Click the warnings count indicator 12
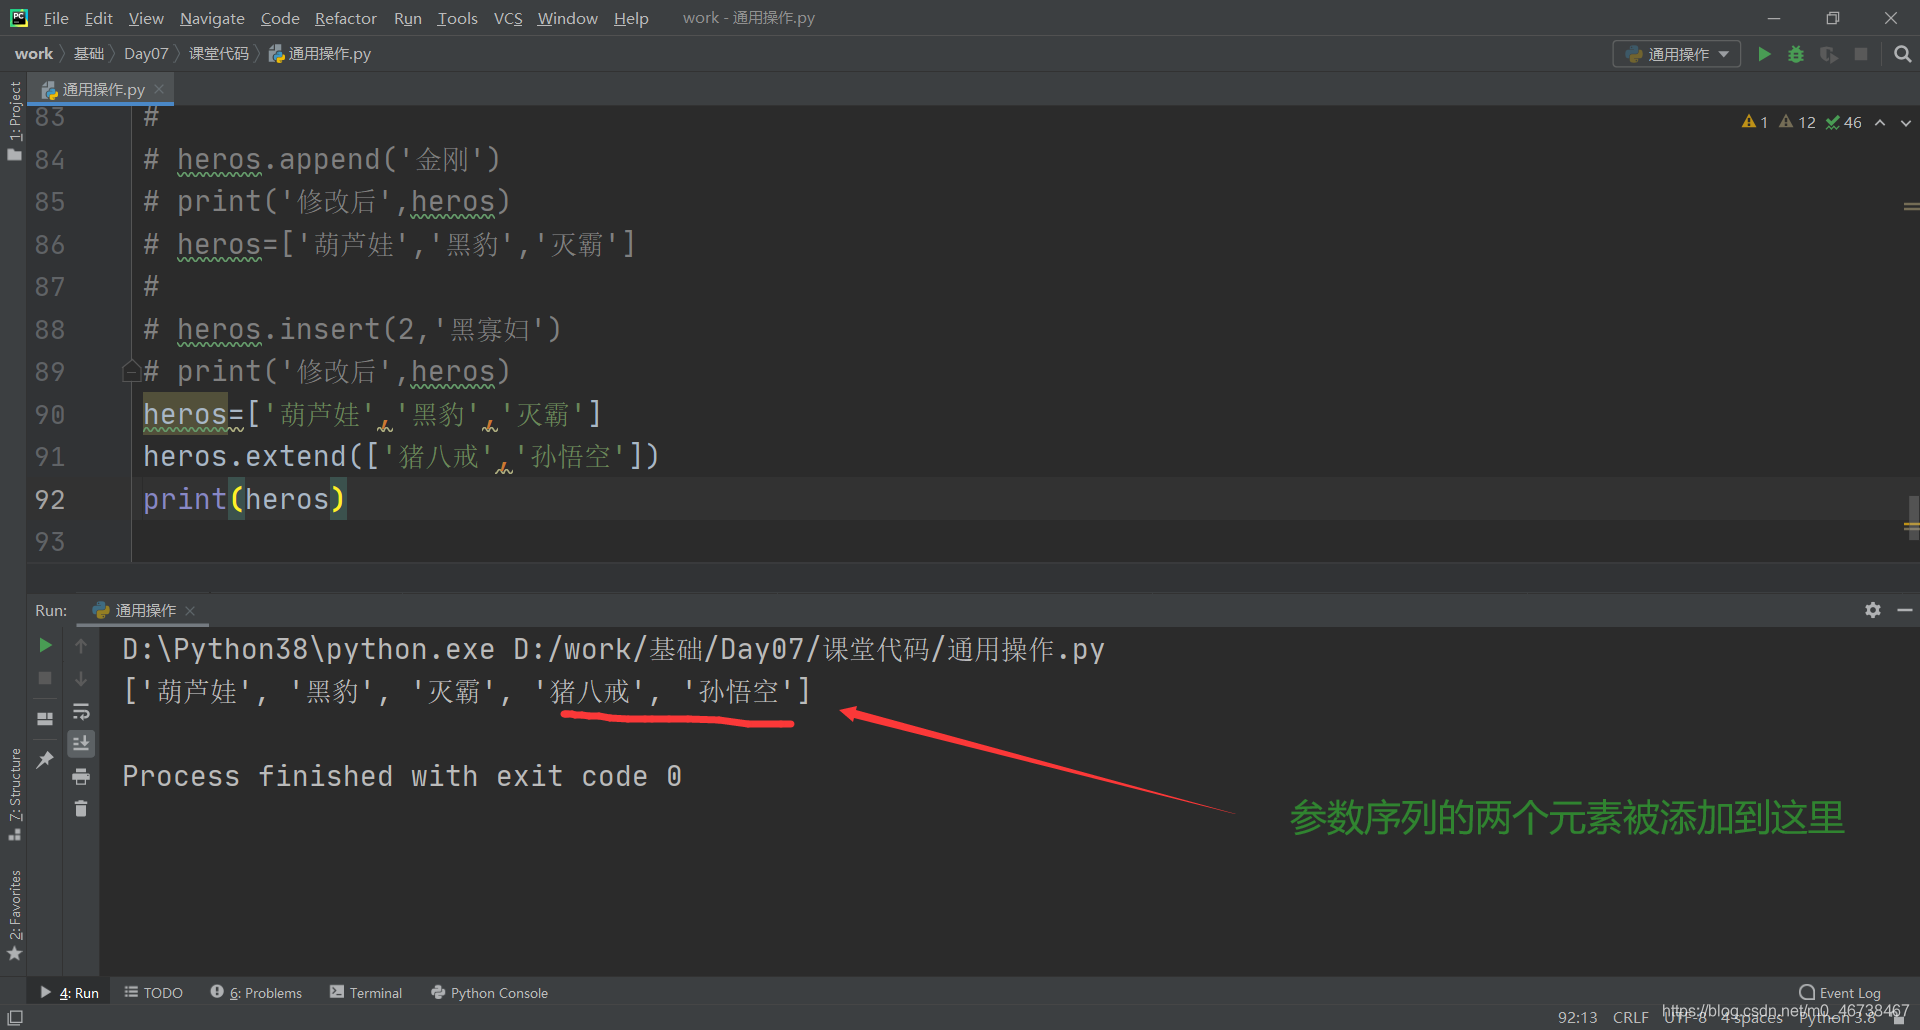 (1797, 122)
